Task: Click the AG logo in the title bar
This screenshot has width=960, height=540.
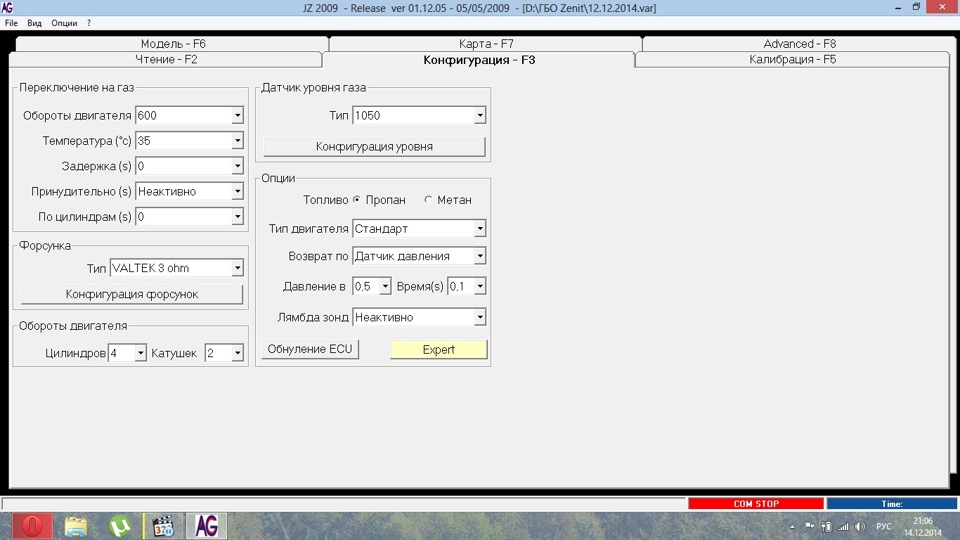Action: (x=7, y=7)
